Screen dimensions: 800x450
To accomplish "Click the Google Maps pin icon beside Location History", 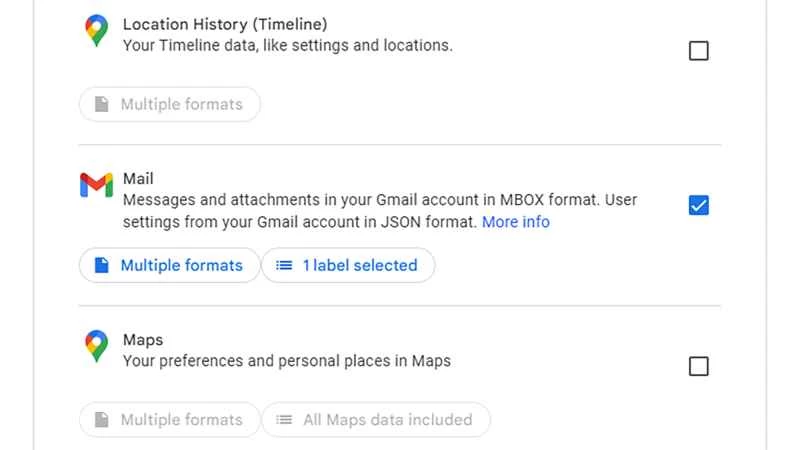I will (x=96, y=32).
